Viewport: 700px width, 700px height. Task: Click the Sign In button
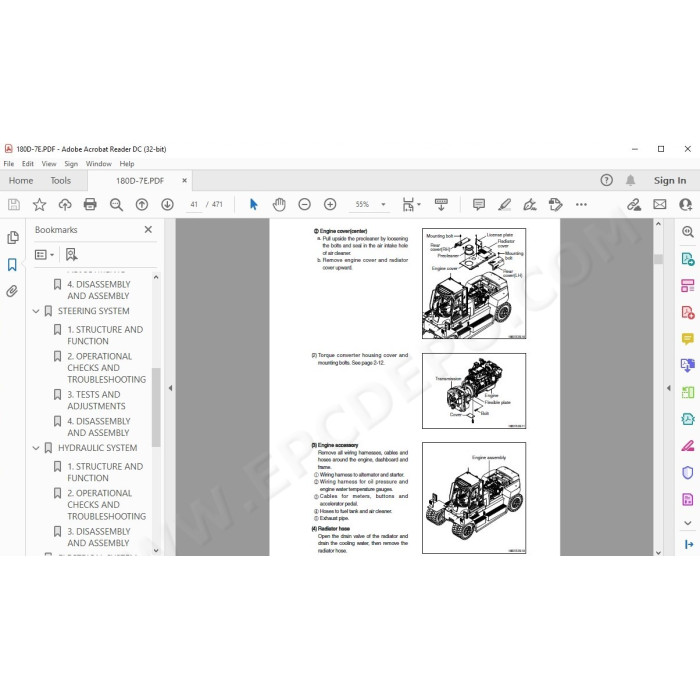[x=670, y=180]
